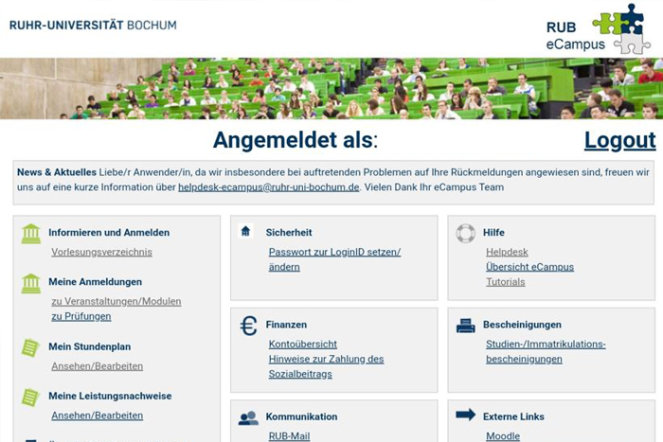This screenshot has width=663, height=442.
Task: View the Kontoübersicht link
Action: (303, 343)
